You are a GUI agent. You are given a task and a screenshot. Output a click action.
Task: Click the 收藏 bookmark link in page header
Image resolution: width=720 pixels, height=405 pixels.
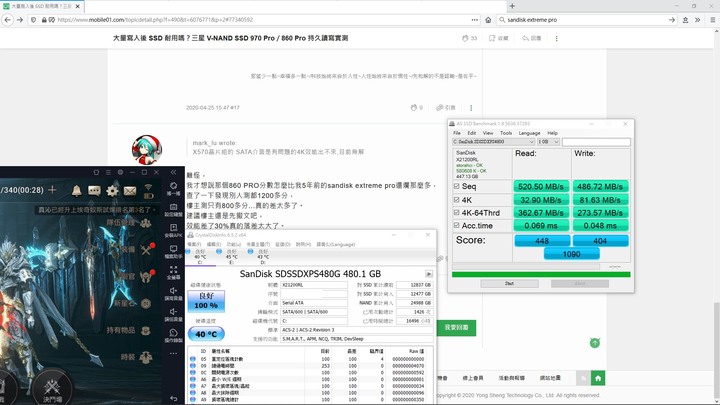499,39
